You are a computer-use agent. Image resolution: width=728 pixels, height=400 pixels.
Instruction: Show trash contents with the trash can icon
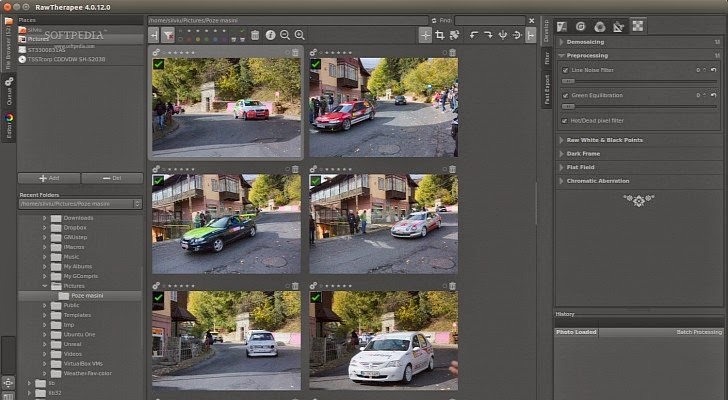[x=255, y=35]
